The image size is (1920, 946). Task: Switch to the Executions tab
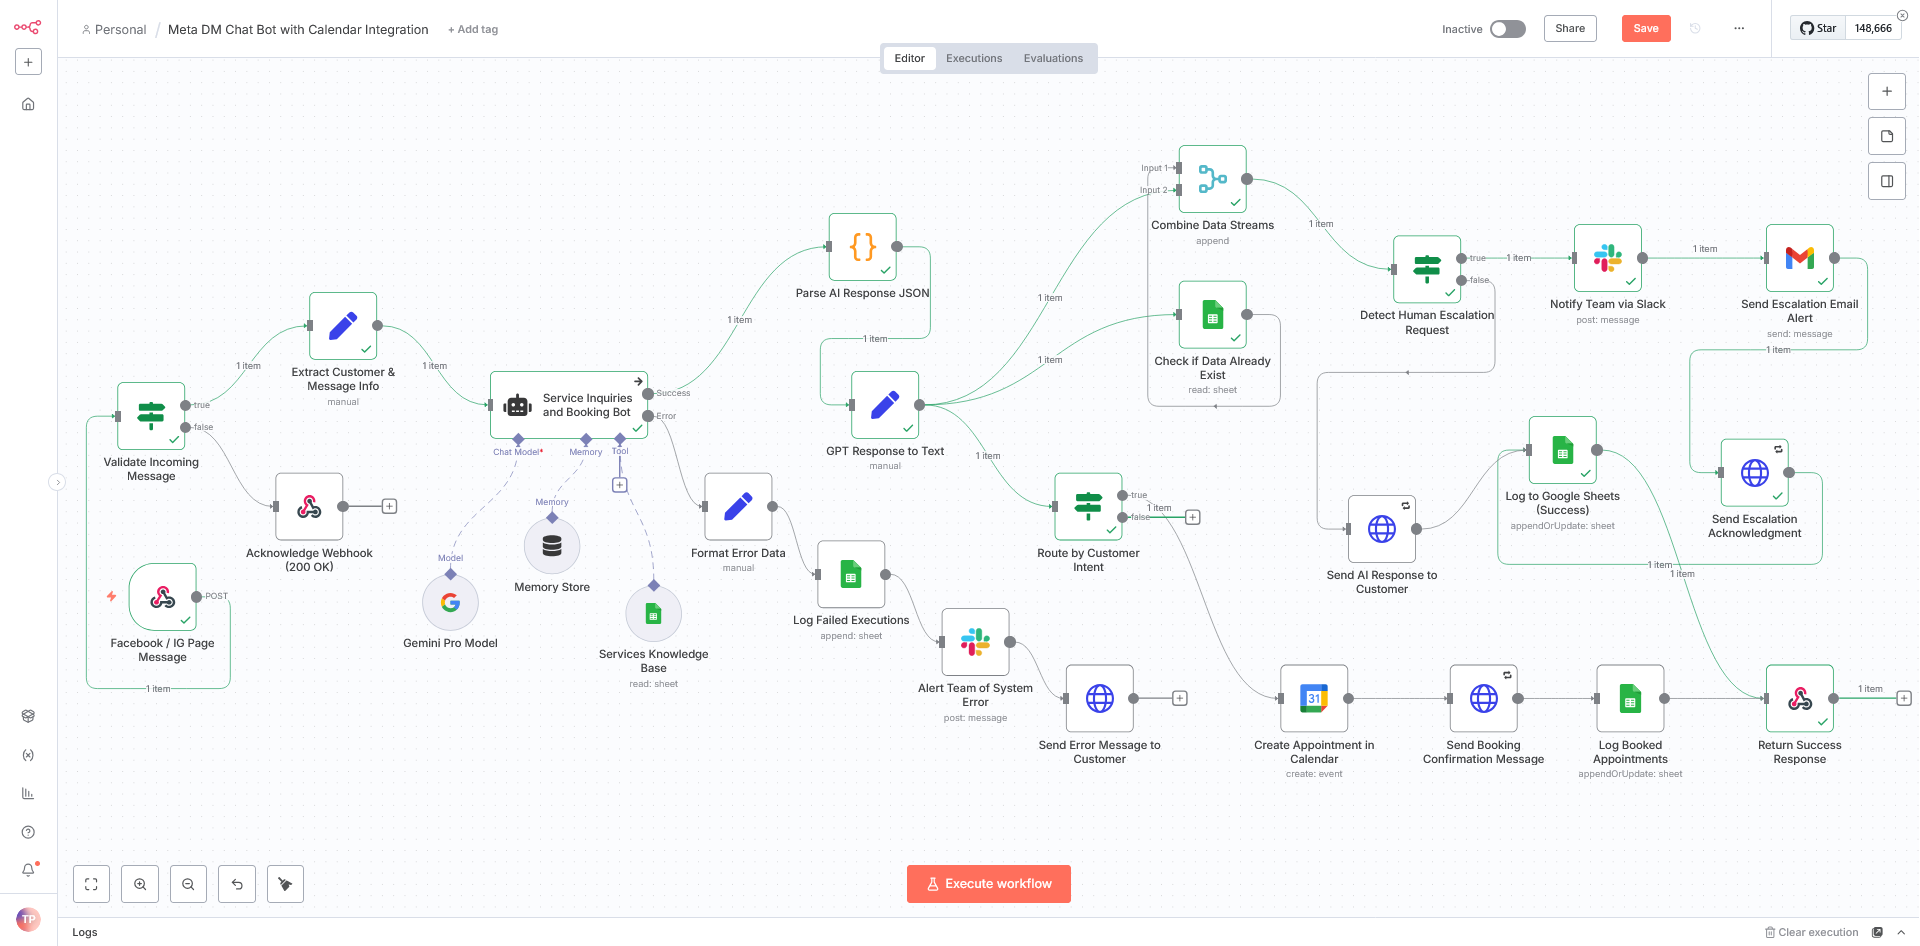(x=973, y=58)
